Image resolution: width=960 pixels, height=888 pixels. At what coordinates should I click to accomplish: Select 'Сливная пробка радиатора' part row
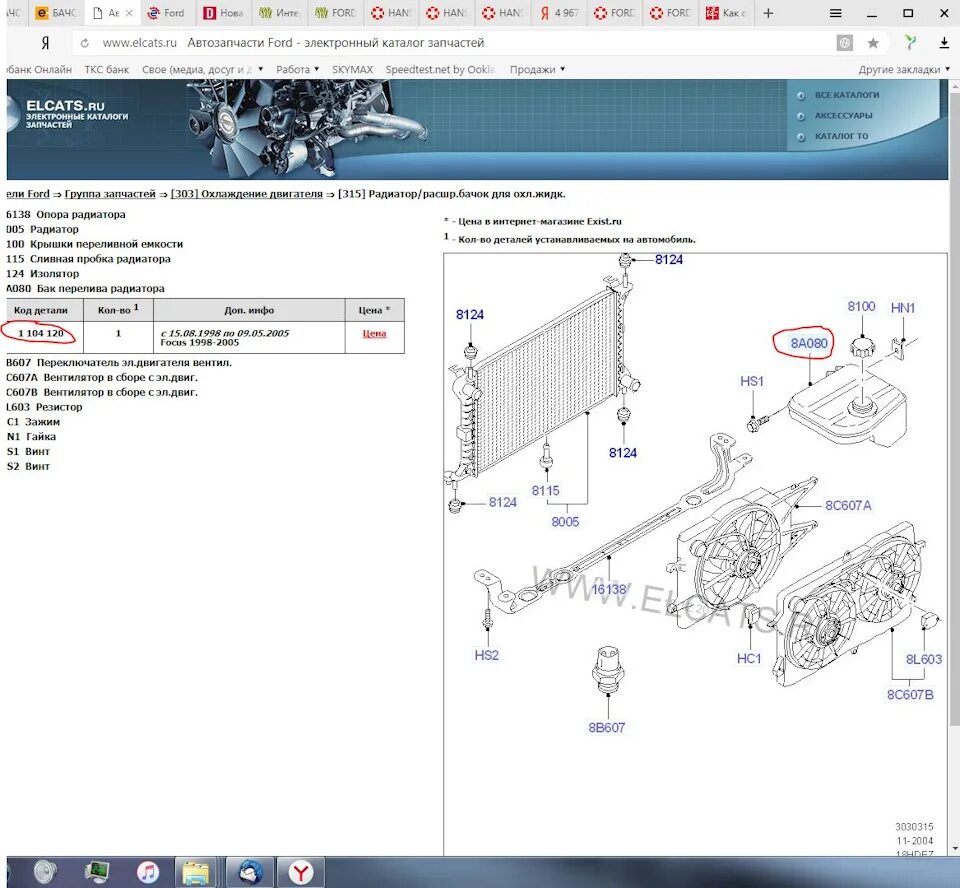pos(89,258)
